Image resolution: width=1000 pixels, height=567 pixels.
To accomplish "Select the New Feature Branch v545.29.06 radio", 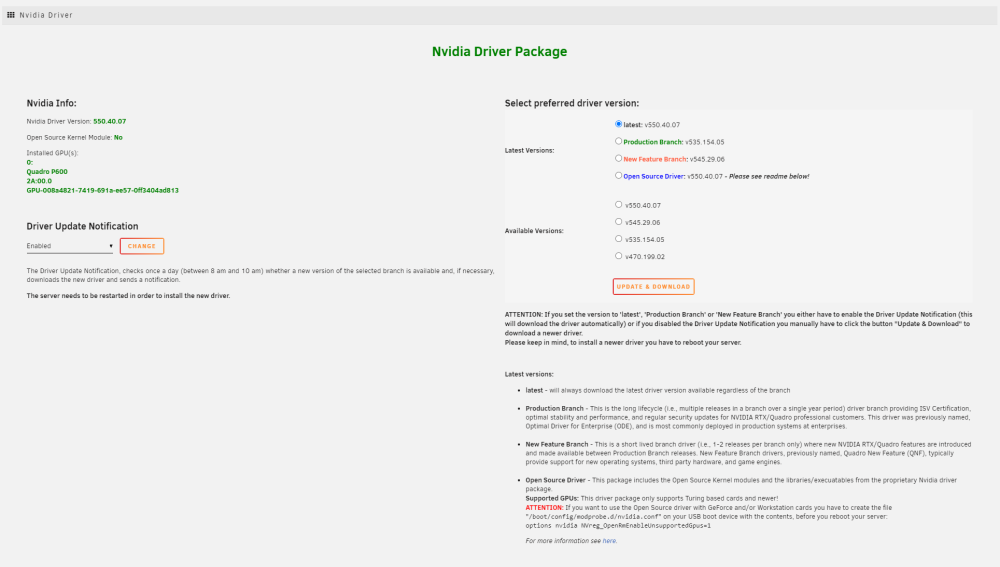I will pos(618,158).
